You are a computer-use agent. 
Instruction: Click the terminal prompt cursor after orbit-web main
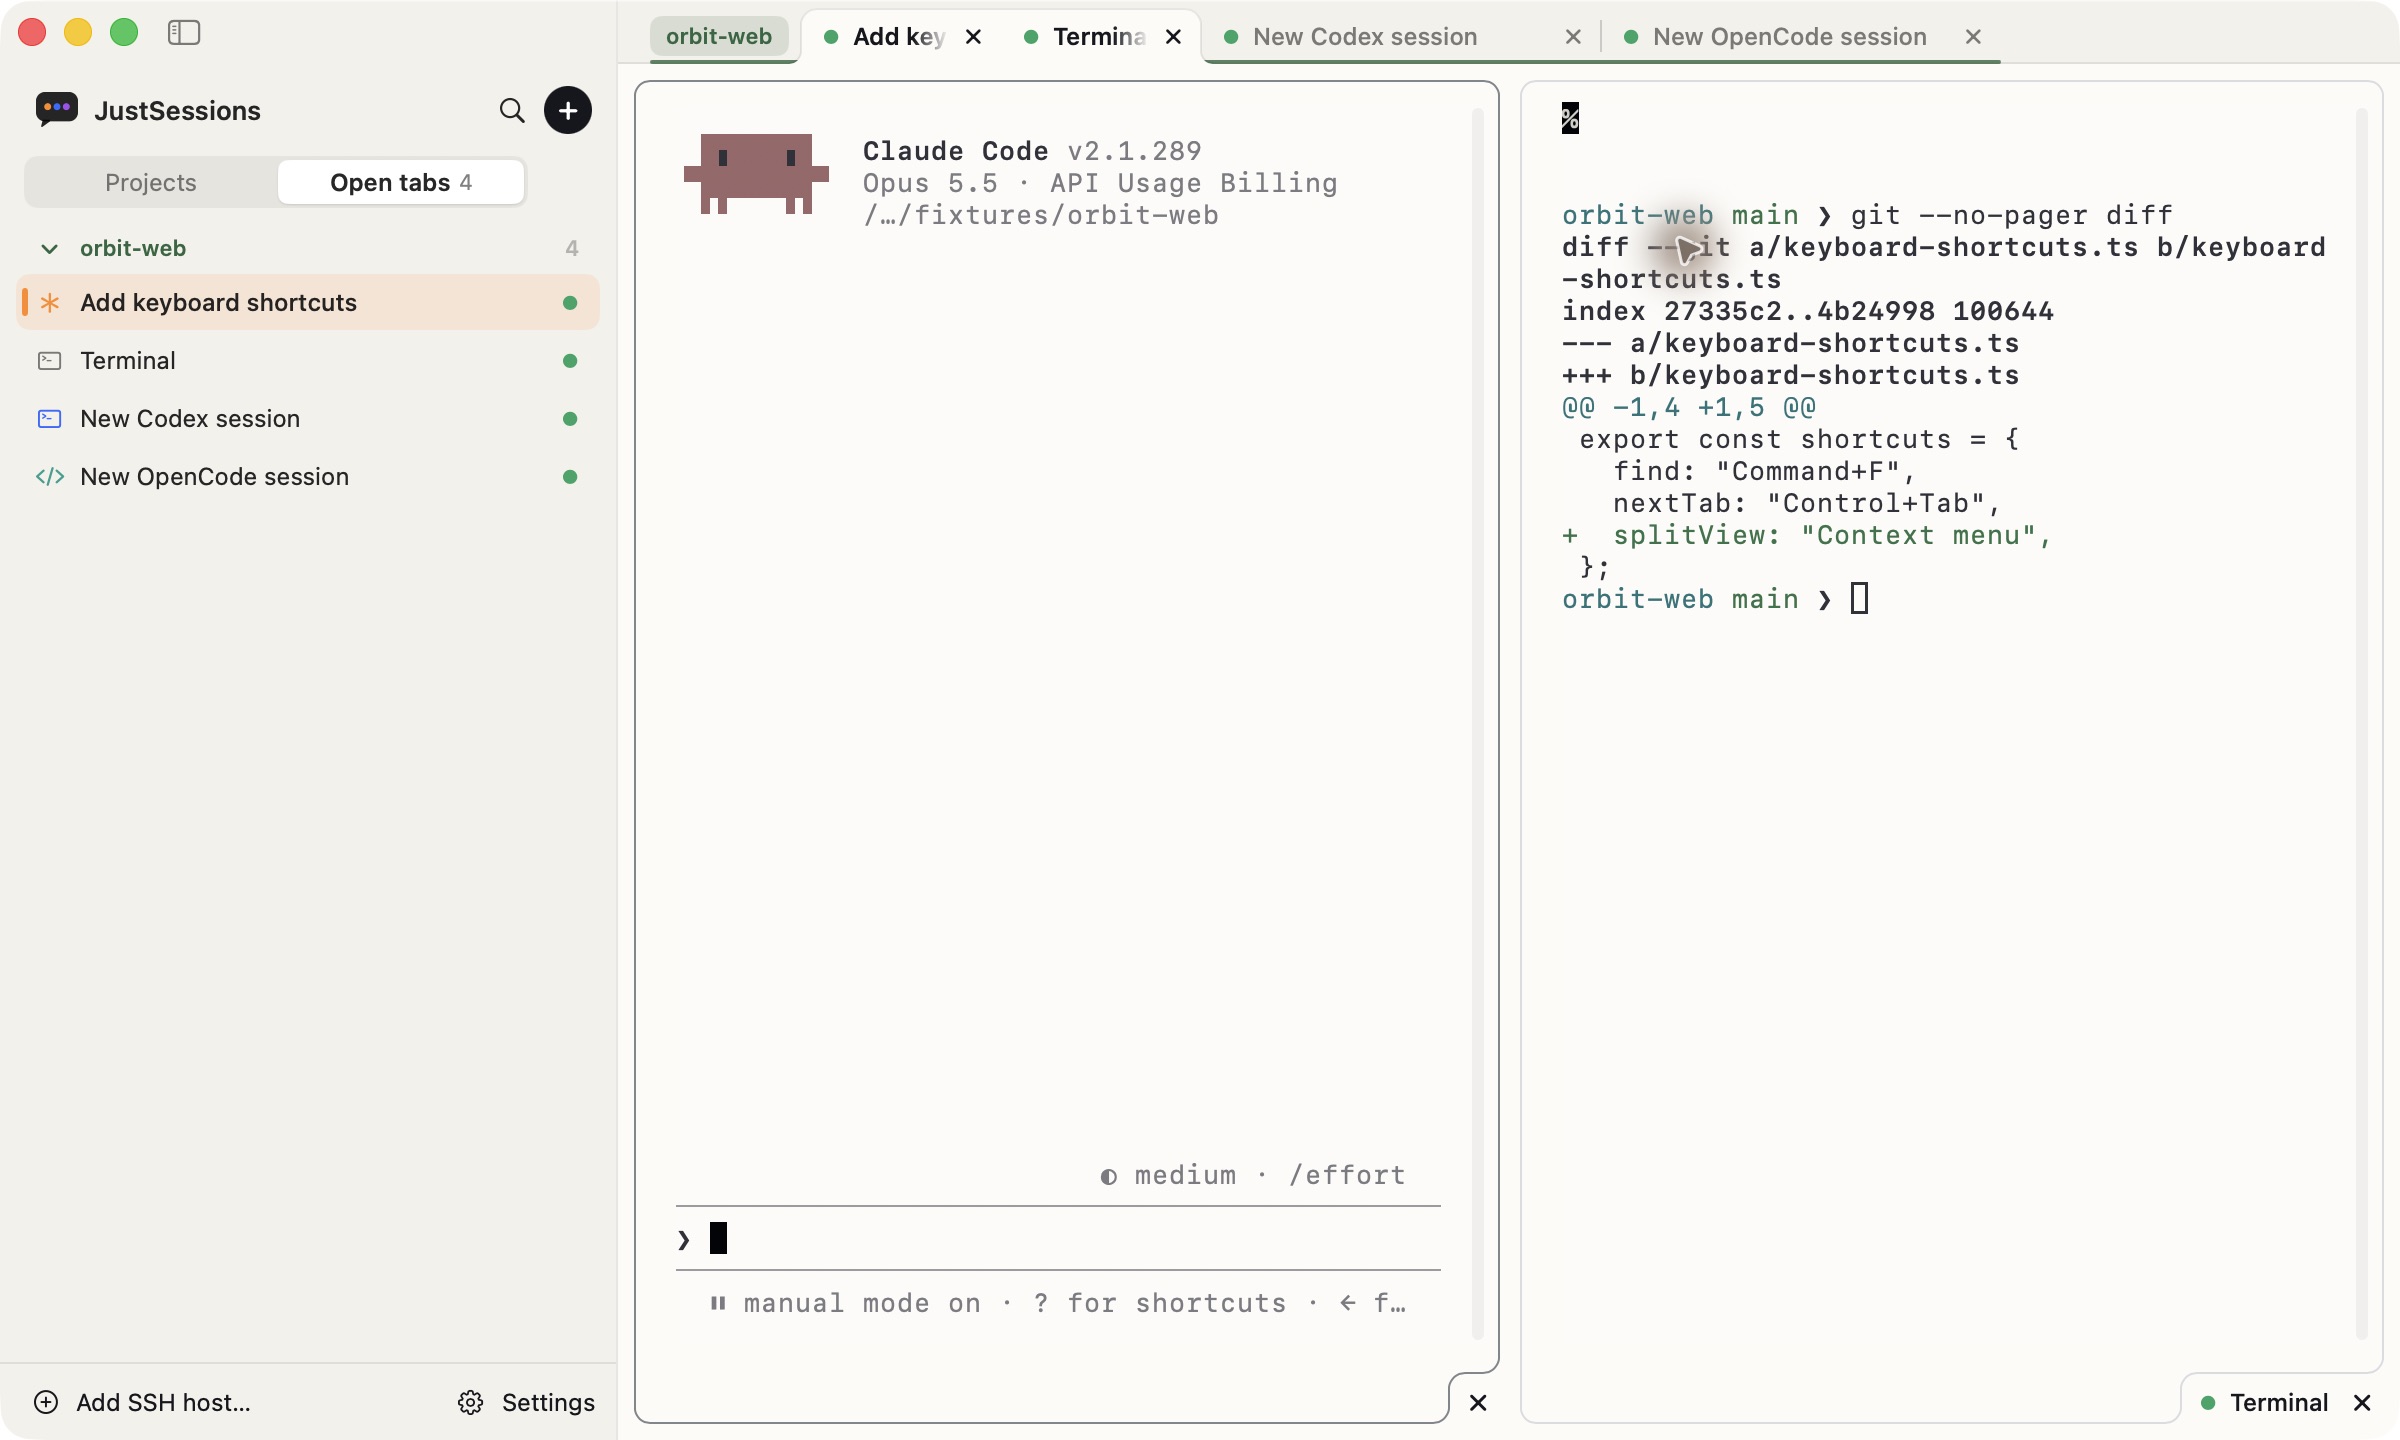(1859, 599)
